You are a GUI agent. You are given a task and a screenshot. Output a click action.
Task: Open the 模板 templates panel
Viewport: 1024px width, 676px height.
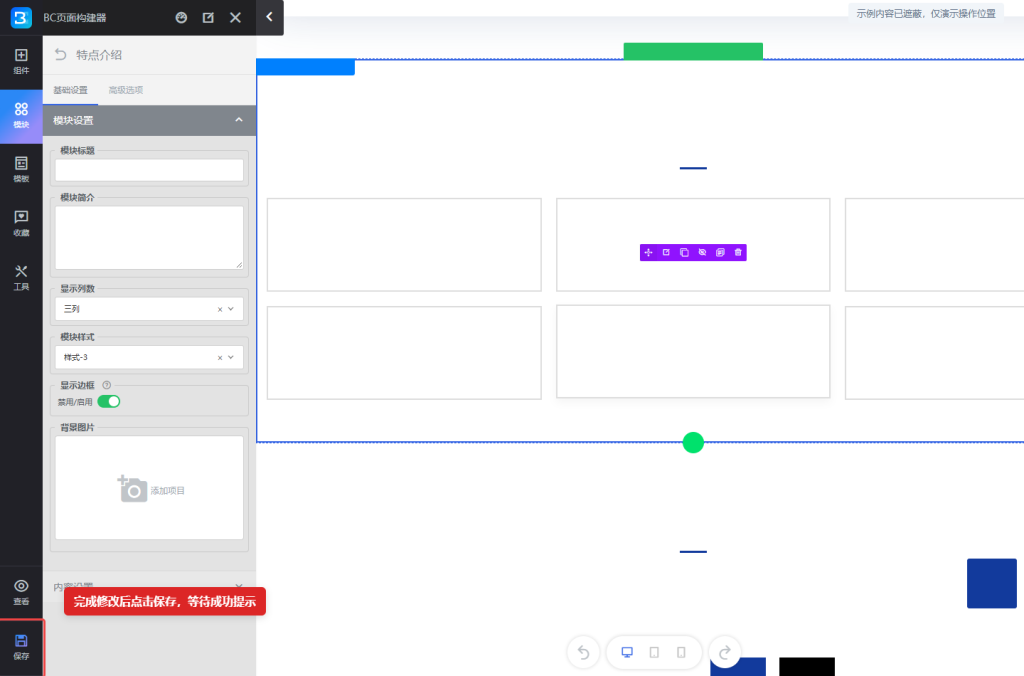(21, 170)
